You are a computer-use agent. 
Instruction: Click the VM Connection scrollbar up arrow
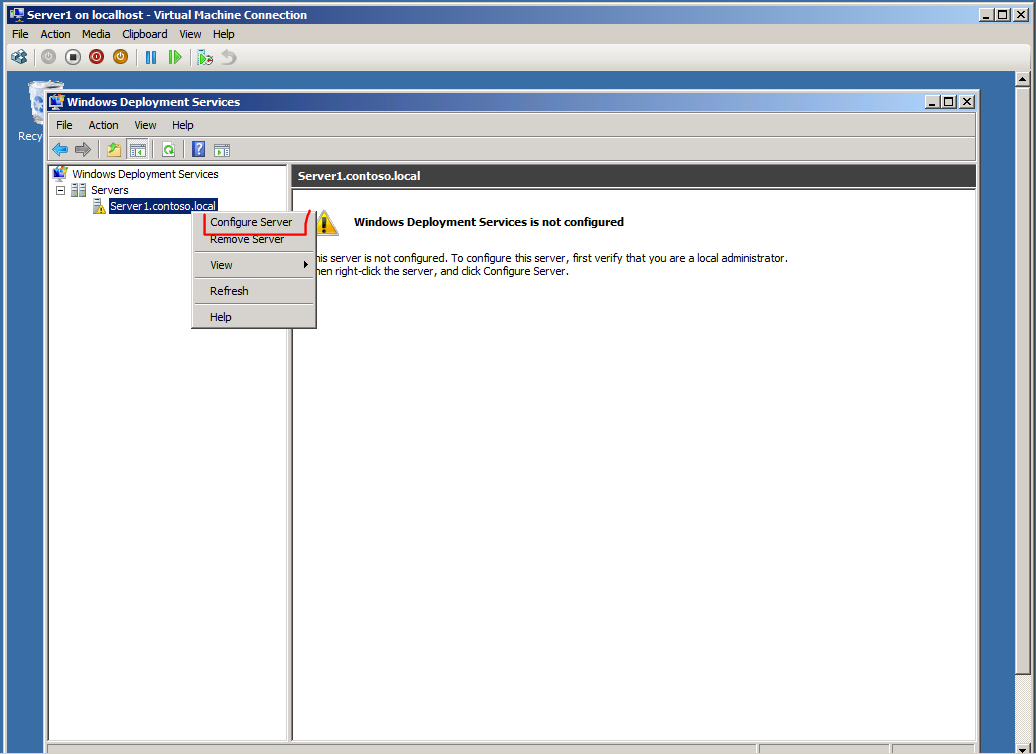[x=1022, y=79]
